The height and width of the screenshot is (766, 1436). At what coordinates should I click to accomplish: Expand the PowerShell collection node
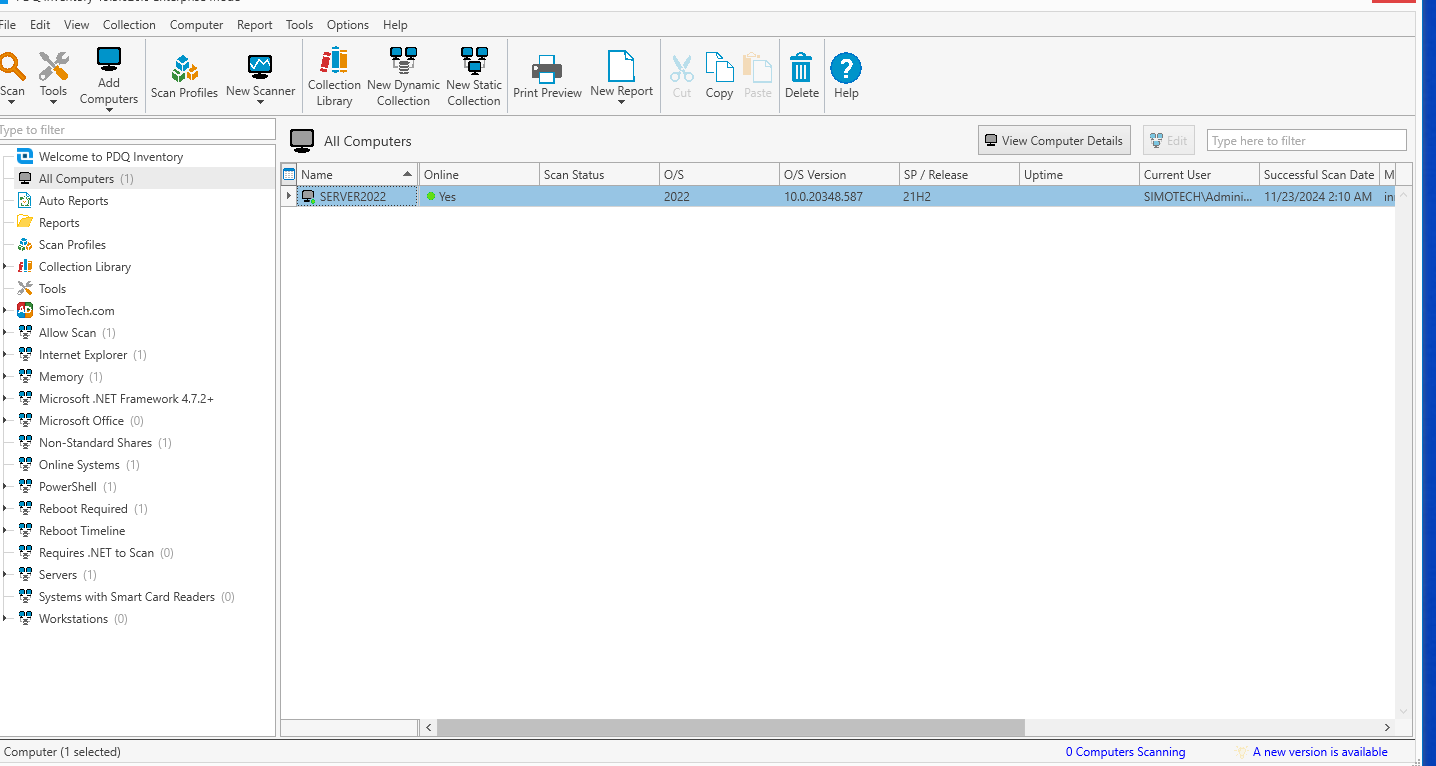(5, 487)
